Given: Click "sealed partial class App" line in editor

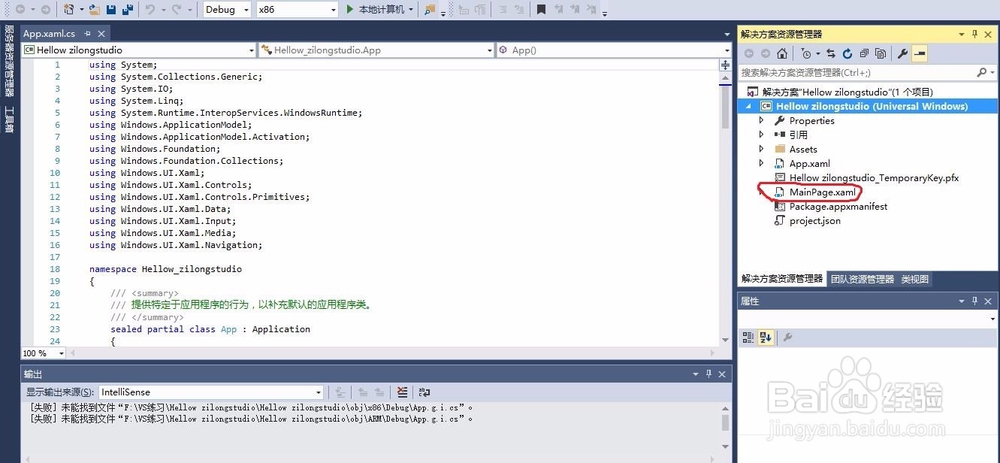Looking at the screenshot, I should click(x=210, y=329).
